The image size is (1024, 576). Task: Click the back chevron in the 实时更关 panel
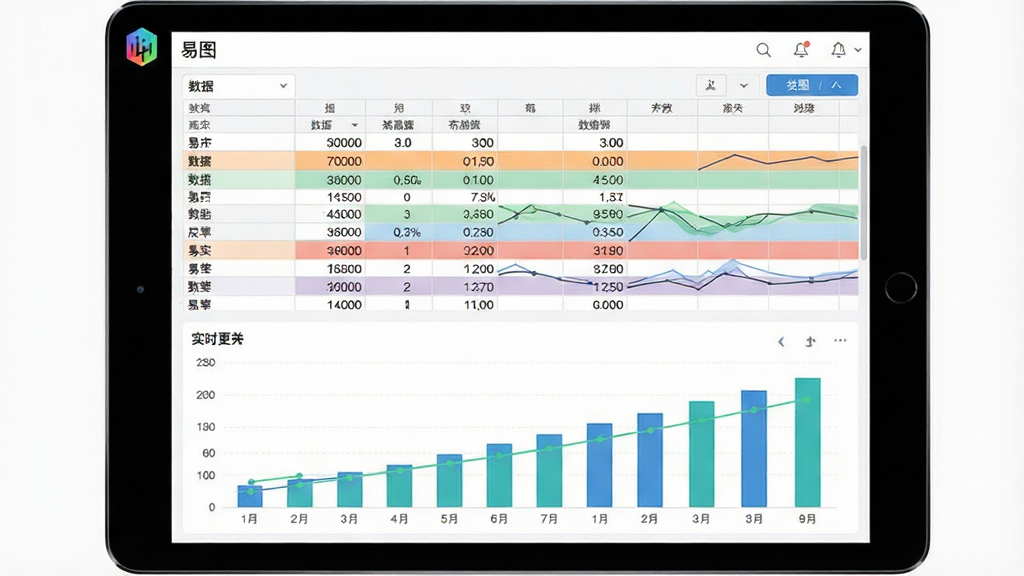point(781,342)
